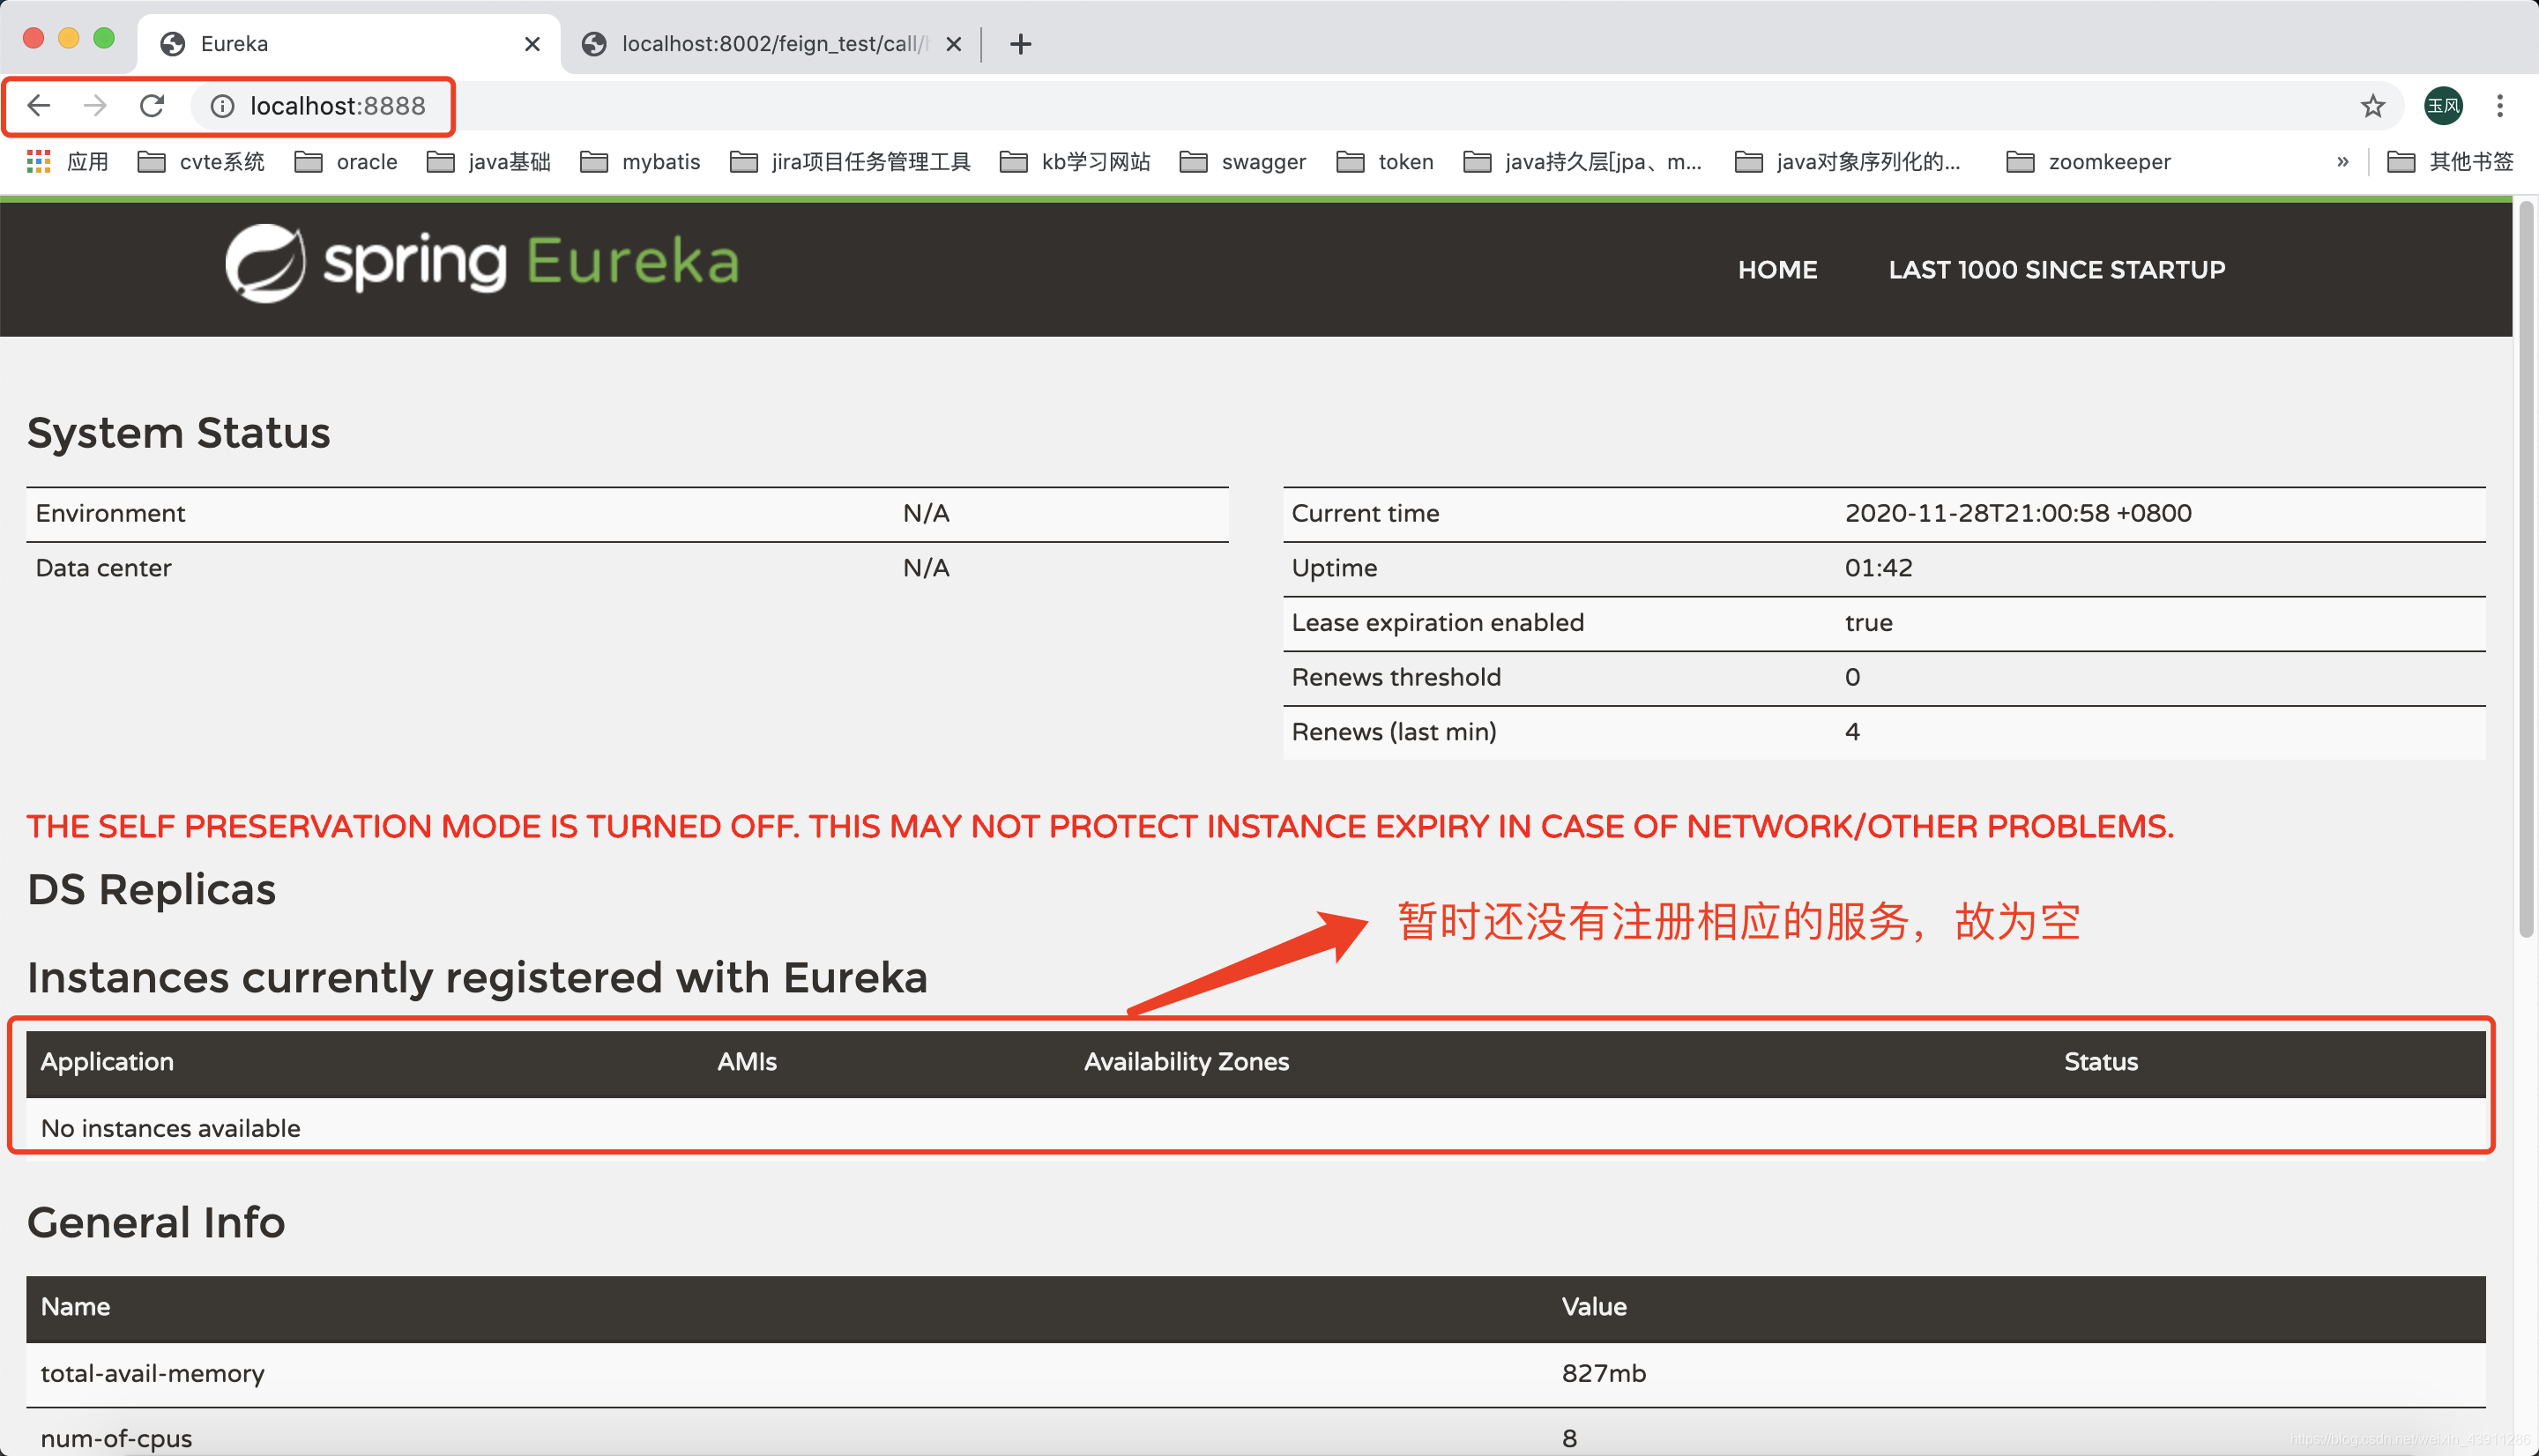The image size is (2539, 1456).
Task: Click the DS Replicas heading
Action: 151,889
